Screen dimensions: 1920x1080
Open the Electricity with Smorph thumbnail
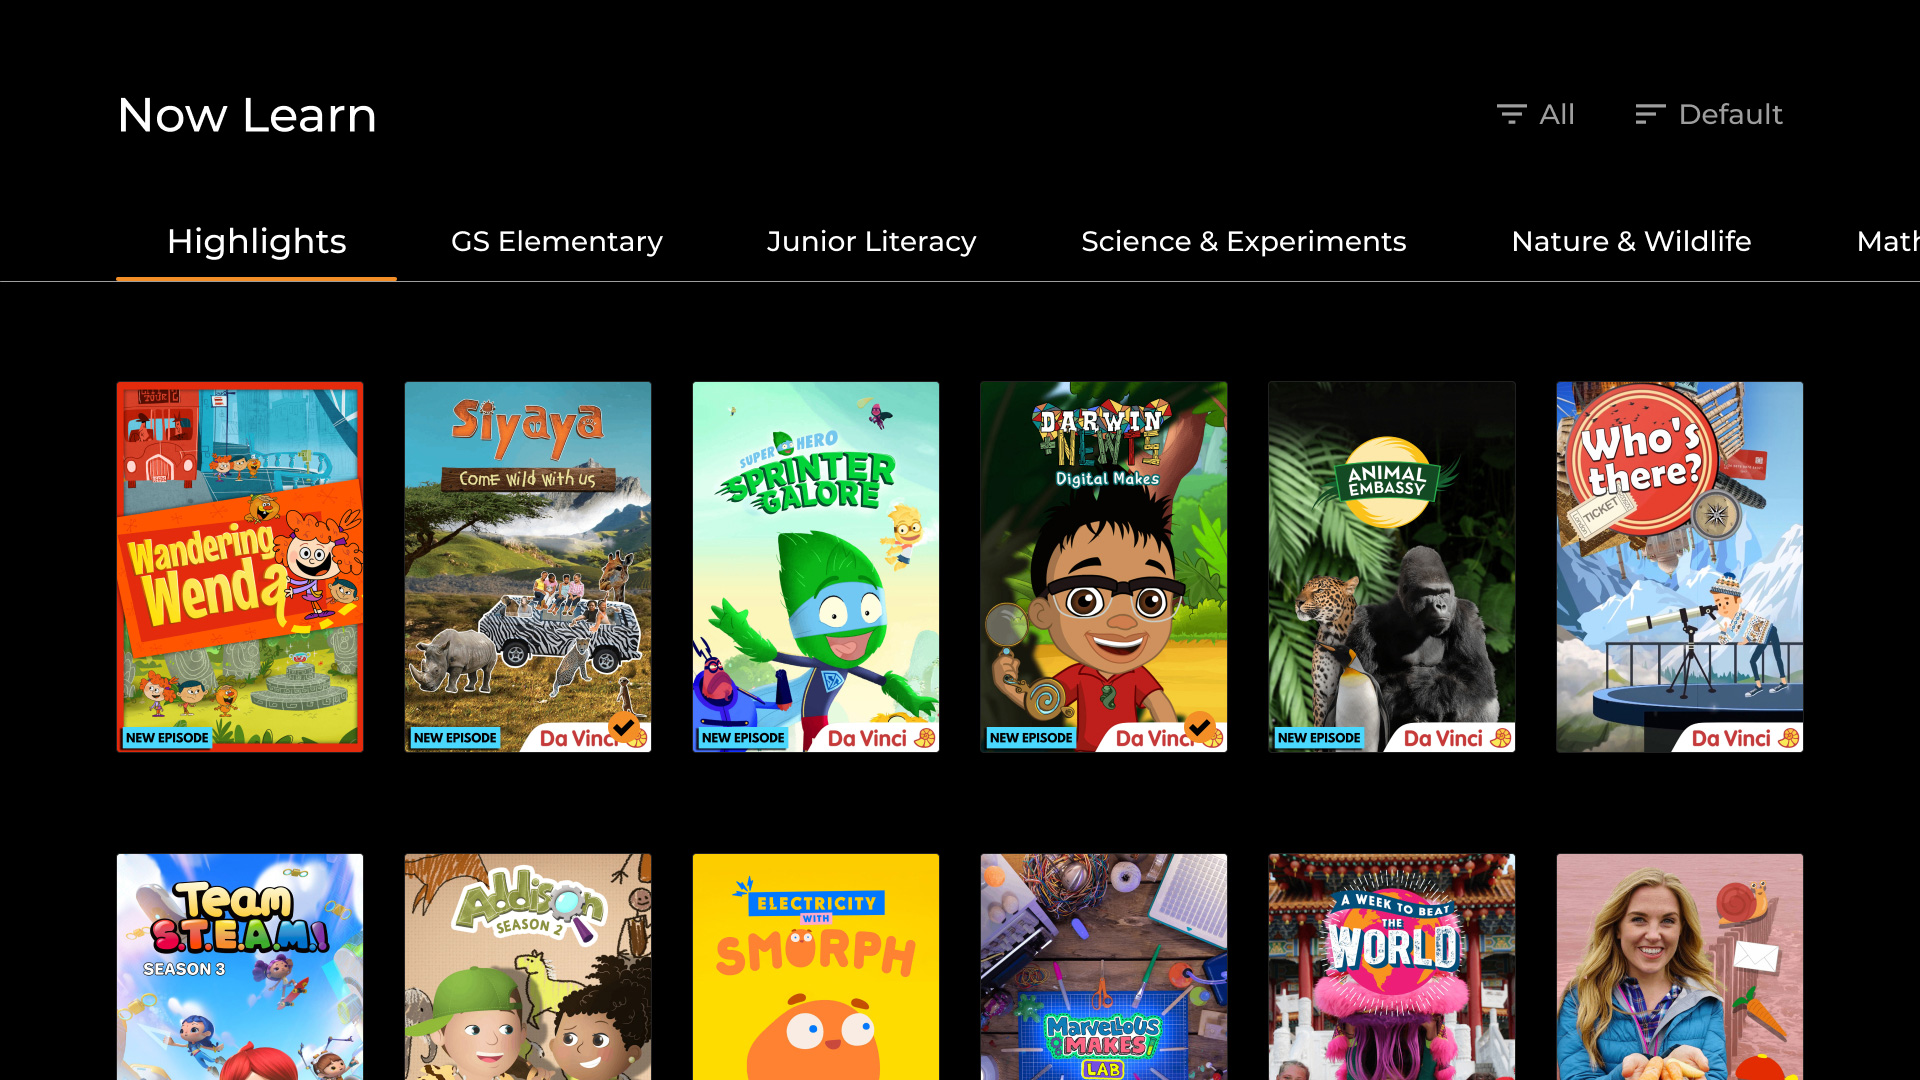click(x=816, y=966)
